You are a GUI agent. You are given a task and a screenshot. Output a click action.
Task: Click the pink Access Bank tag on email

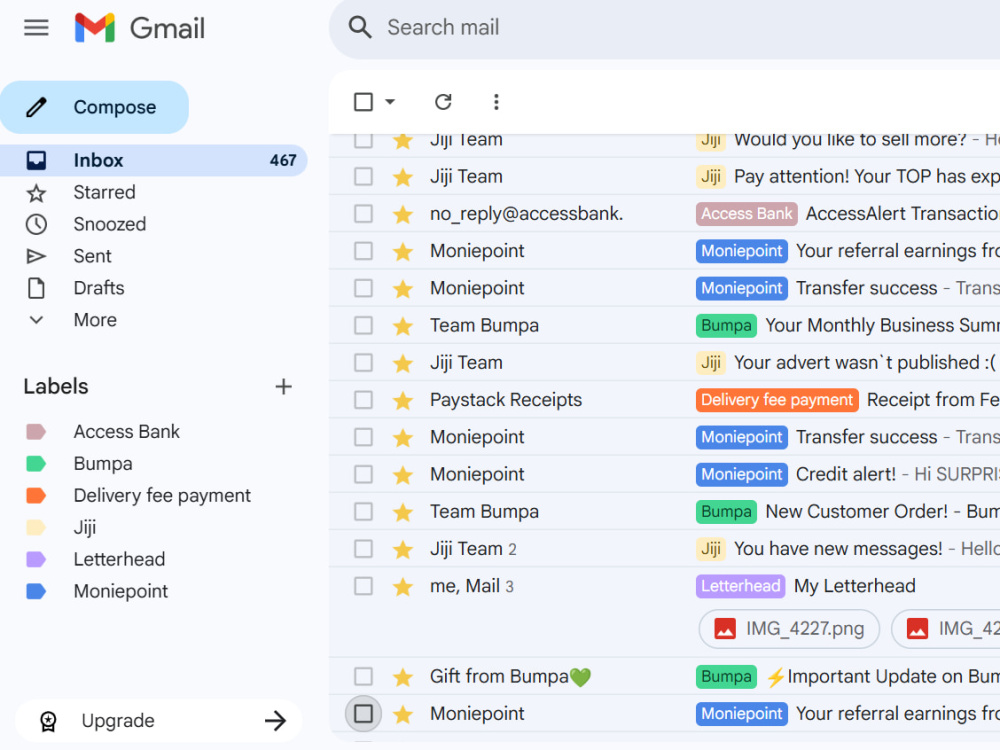(747, 214)
